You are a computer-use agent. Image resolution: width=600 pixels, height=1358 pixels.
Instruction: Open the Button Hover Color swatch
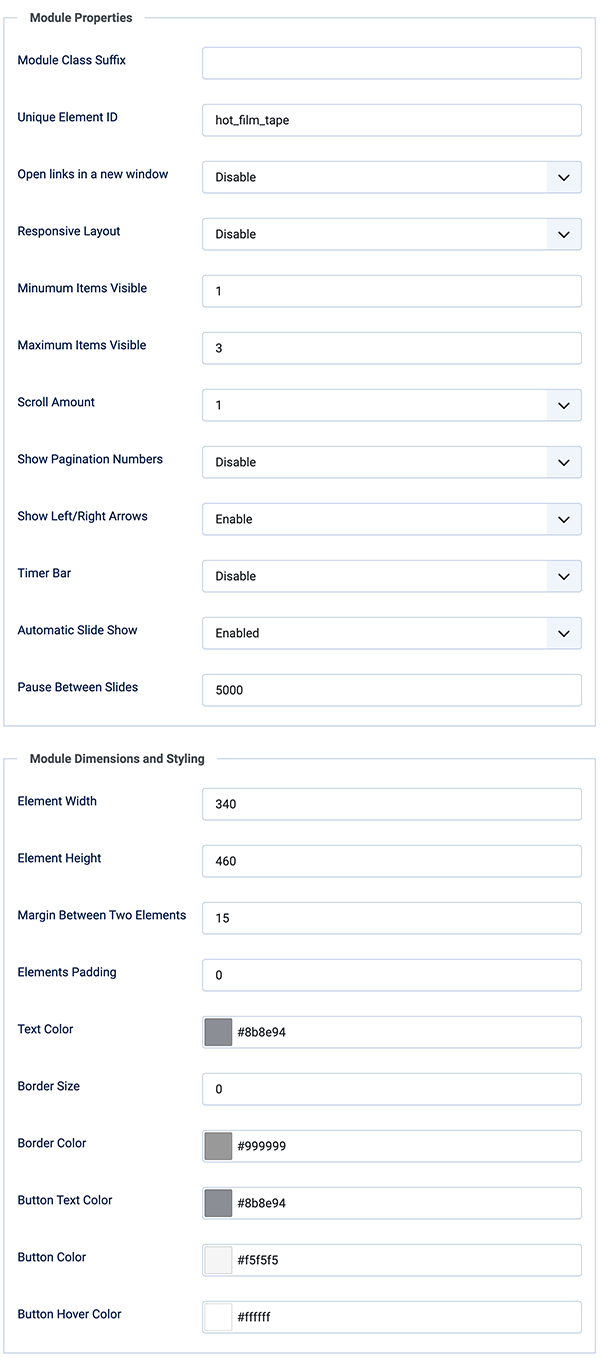(218, 1317)
